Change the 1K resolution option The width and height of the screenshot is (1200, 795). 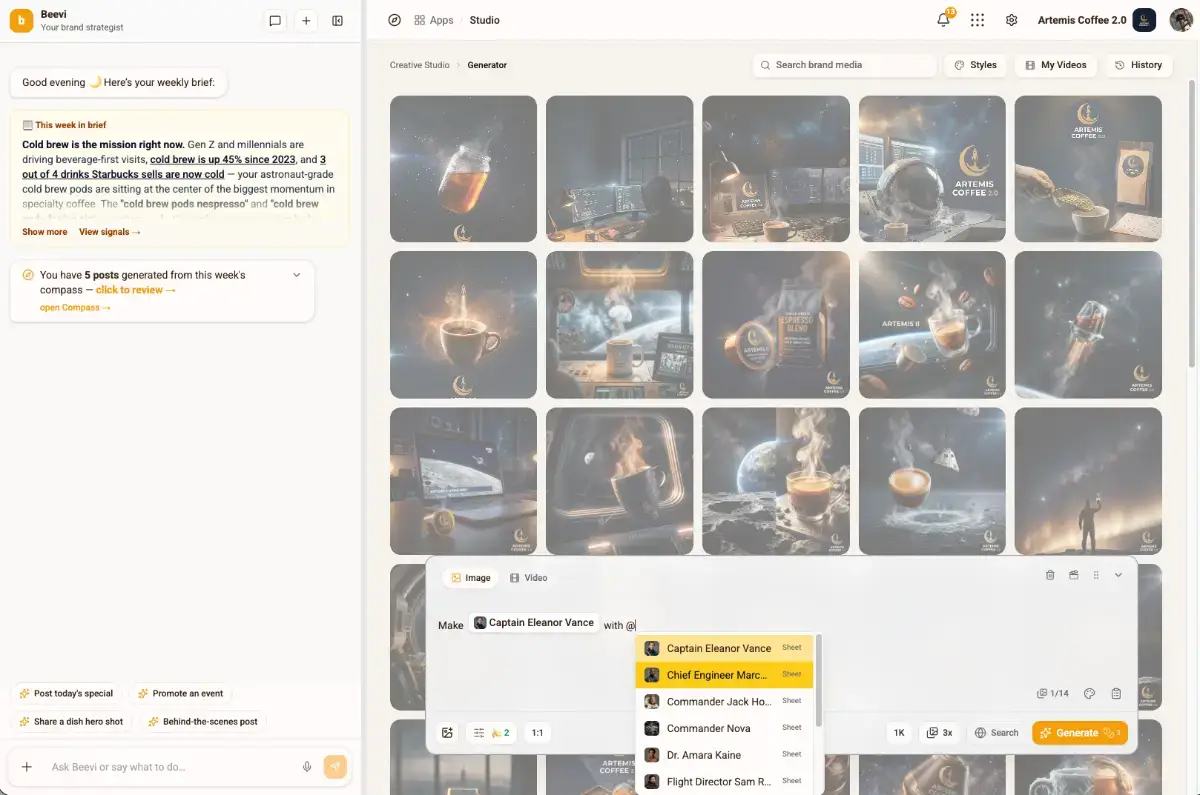[x=899, y=733]
